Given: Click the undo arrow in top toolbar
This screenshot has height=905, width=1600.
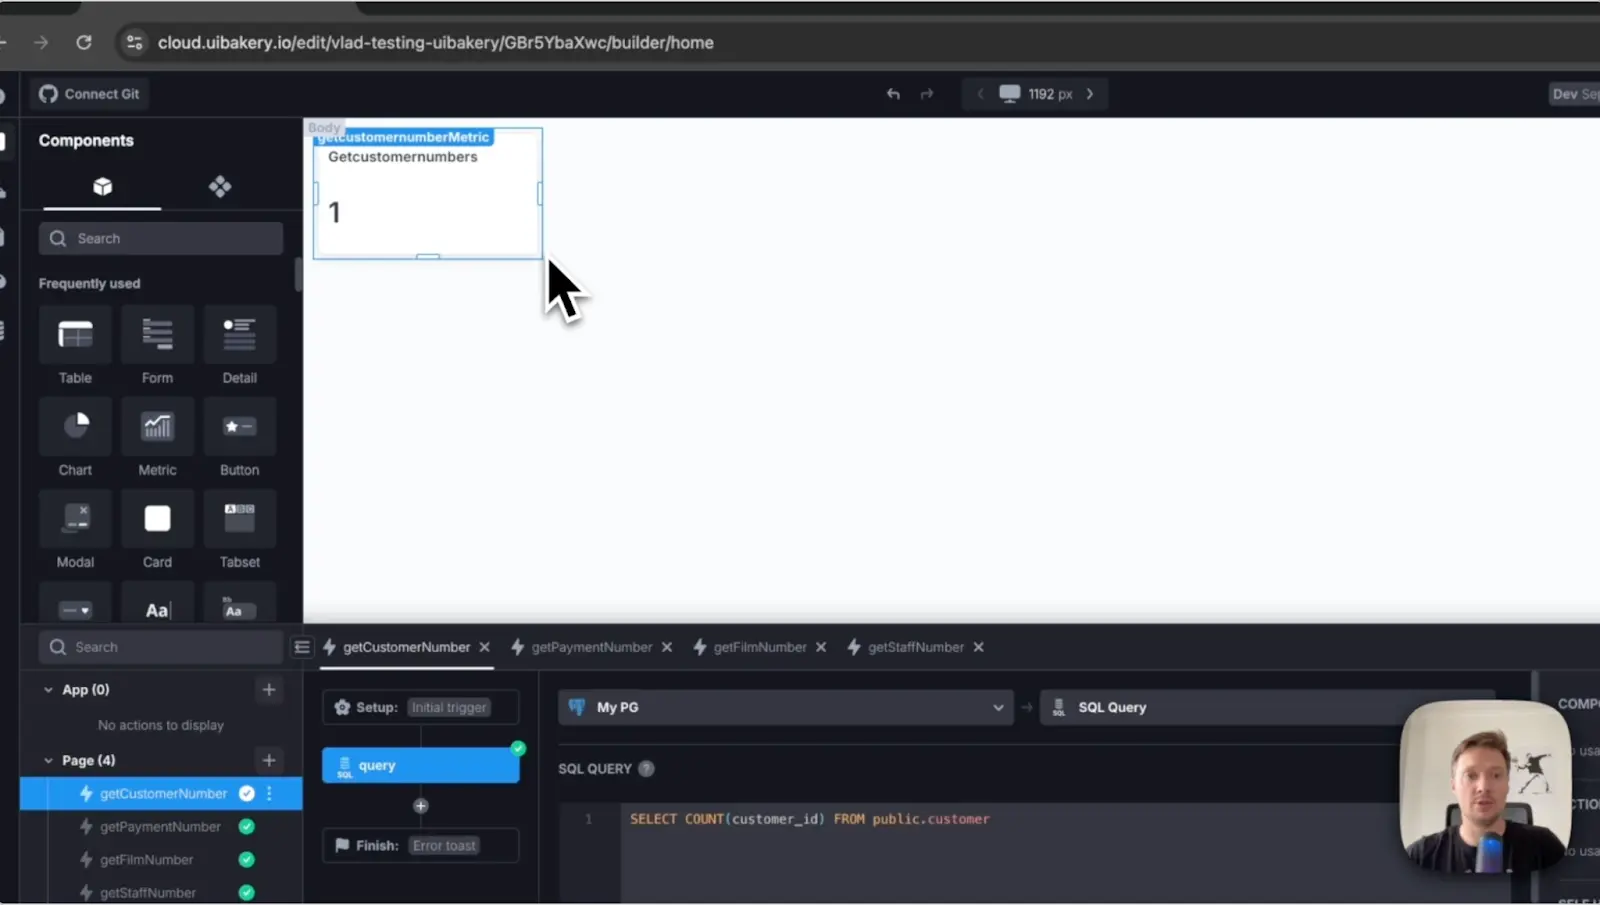Looking at the screenshot, I should pos(893,94).
